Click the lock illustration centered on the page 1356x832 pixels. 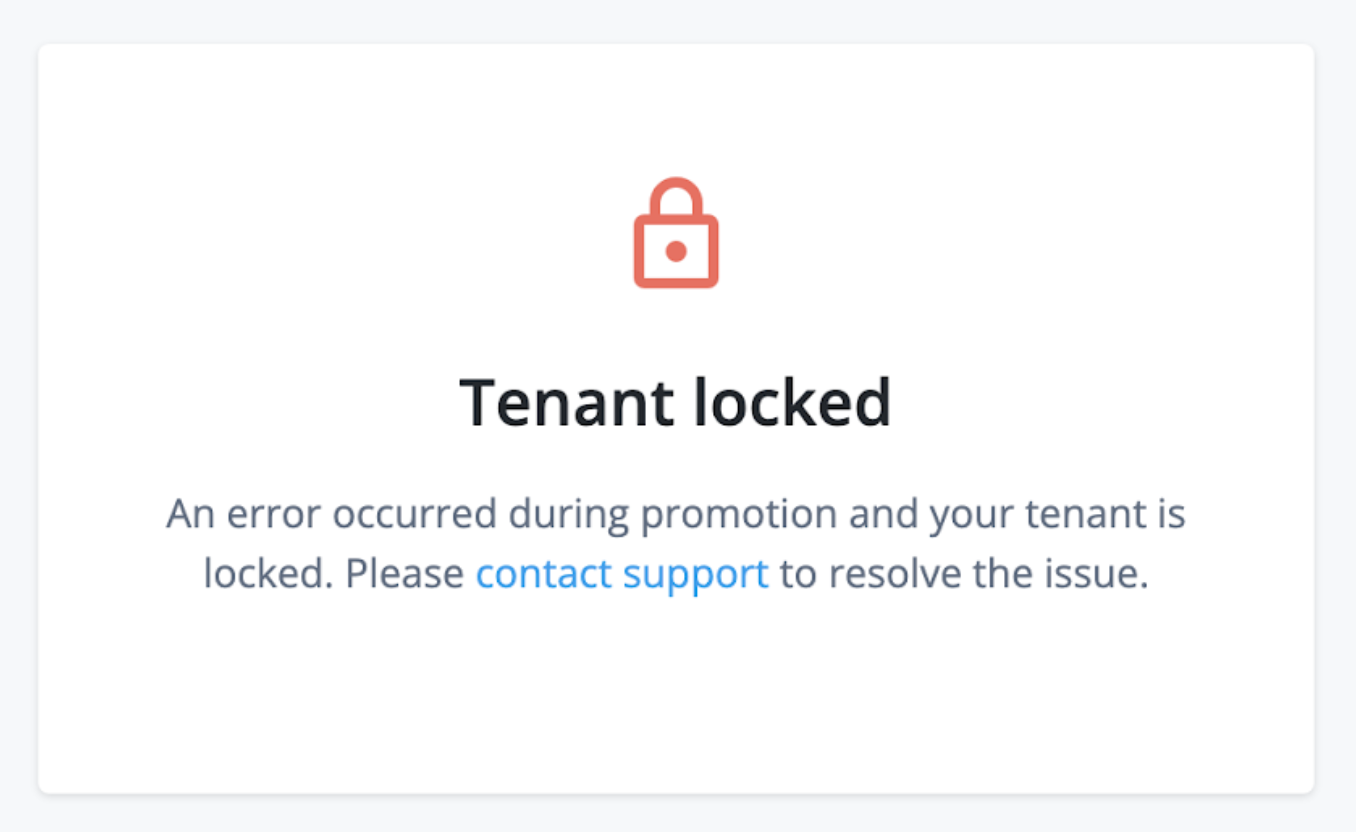coord(677,232)
